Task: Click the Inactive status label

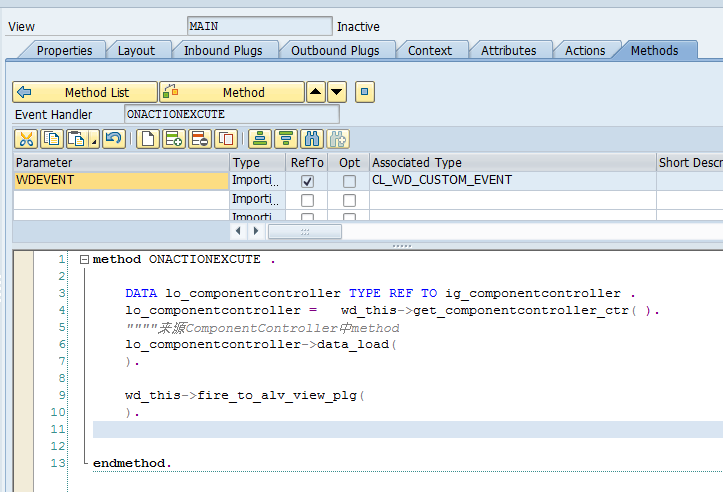Action: click(x=358, y=27)
